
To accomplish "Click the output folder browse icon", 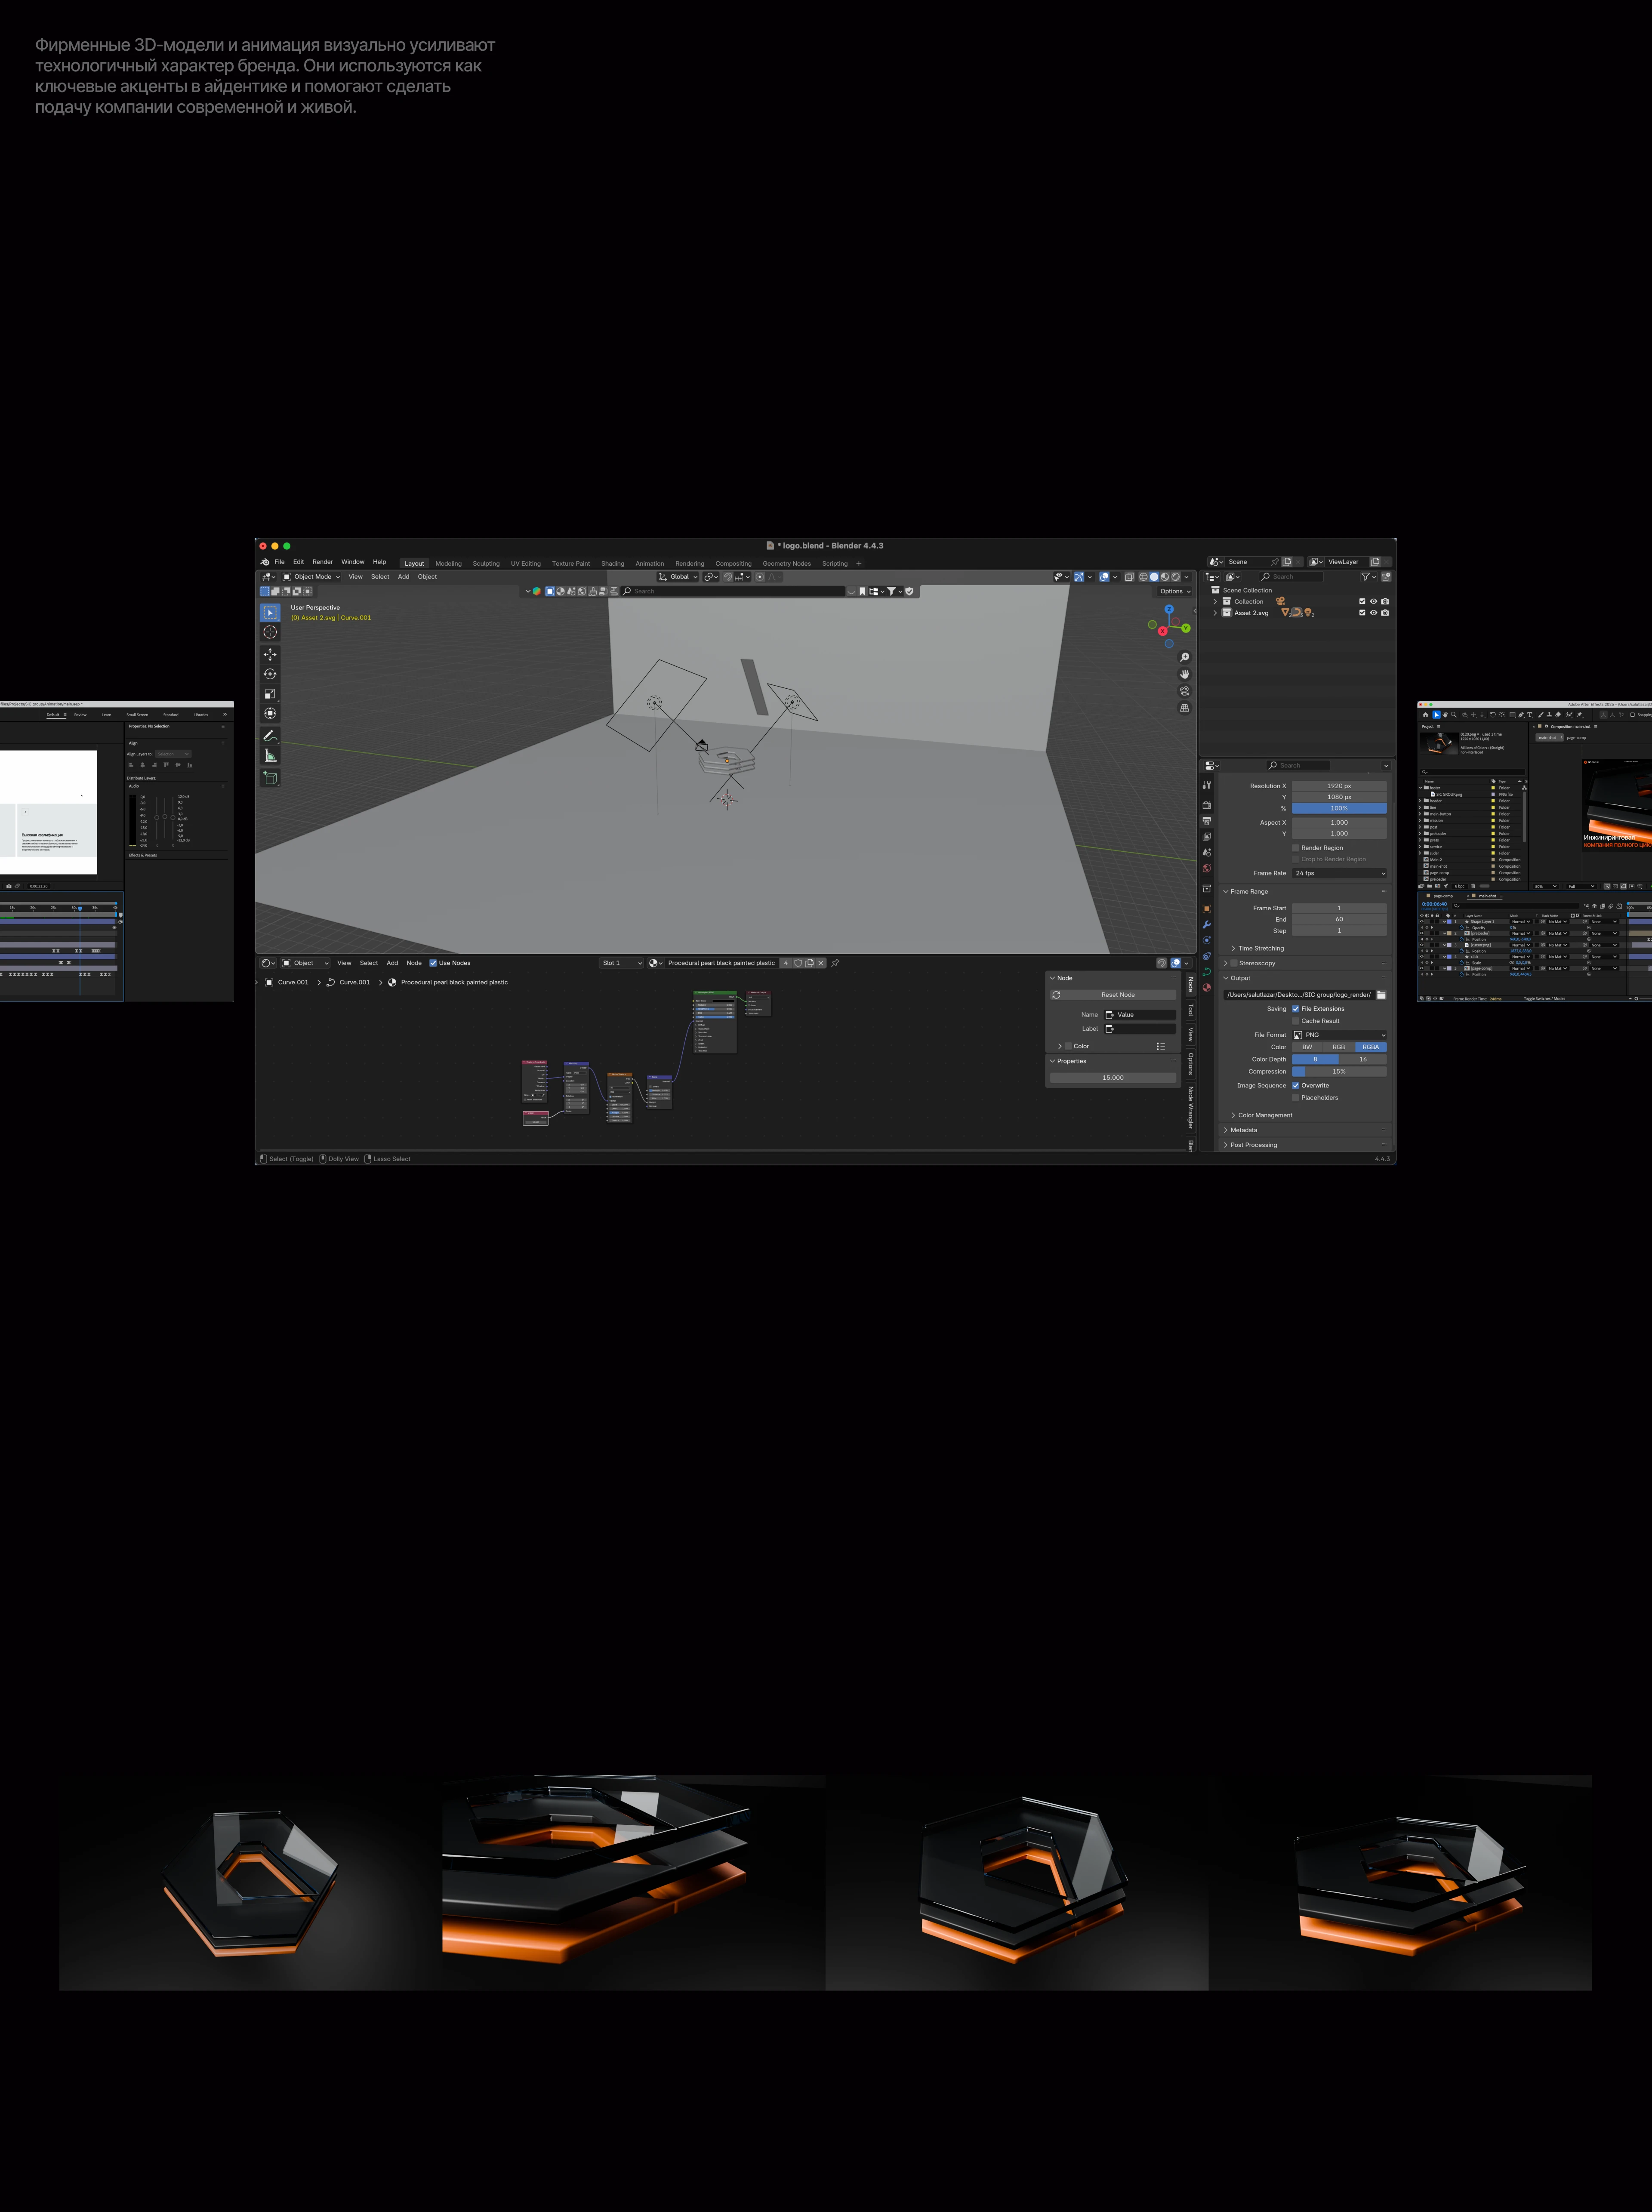I will (1381, 995).
